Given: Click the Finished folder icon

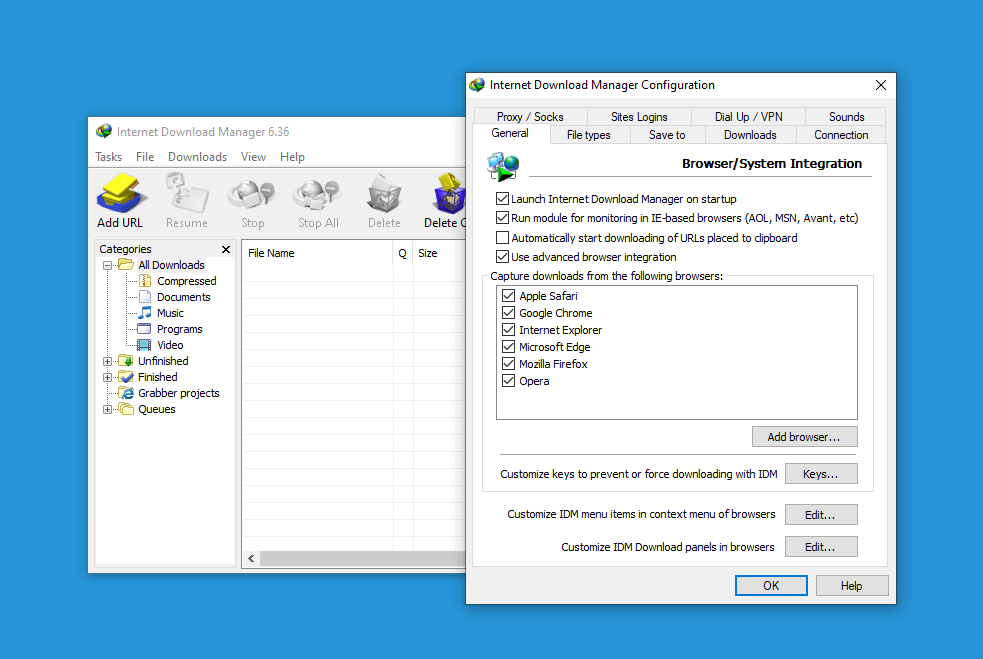Looking at the screenshot, I should coord(126,377).
